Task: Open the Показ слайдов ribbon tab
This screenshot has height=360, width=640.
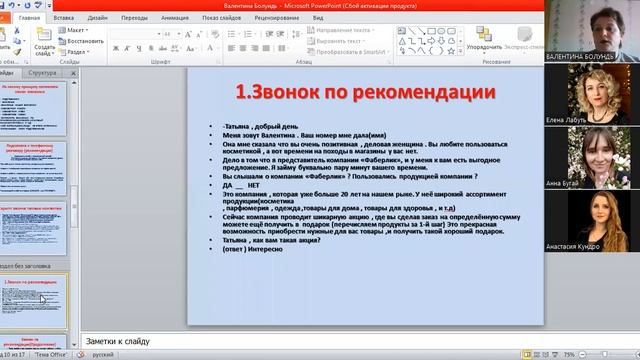Action: point(222,18)
